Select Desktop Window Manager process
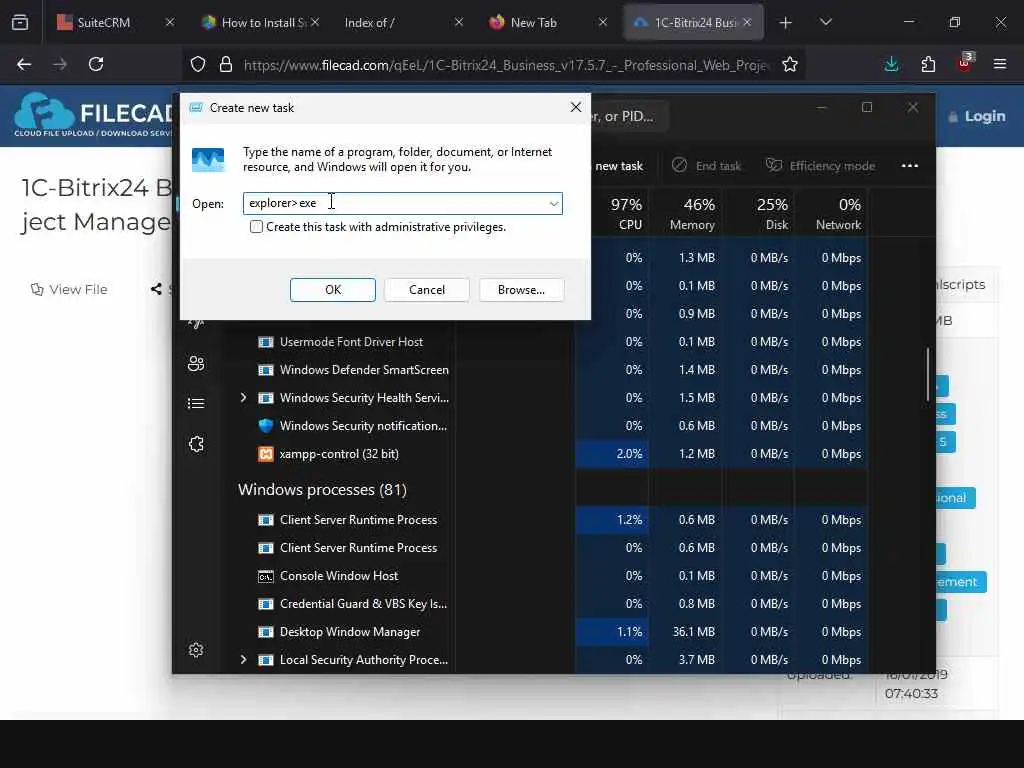Image resolution: width=1024 pixels, height=768 pixels. [350, 632]
